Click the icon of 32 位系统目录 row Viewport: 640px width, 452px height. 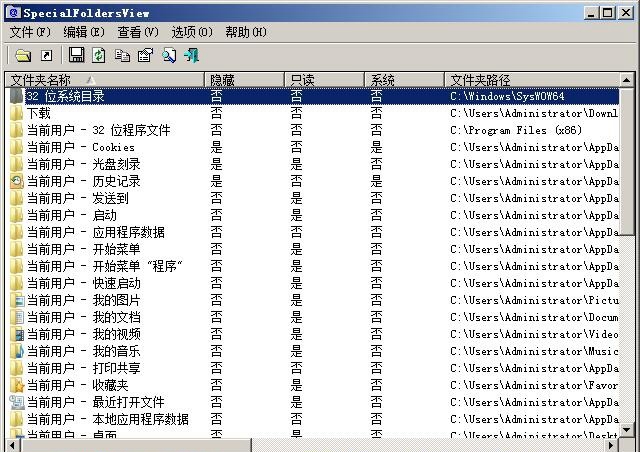(17, 96)
